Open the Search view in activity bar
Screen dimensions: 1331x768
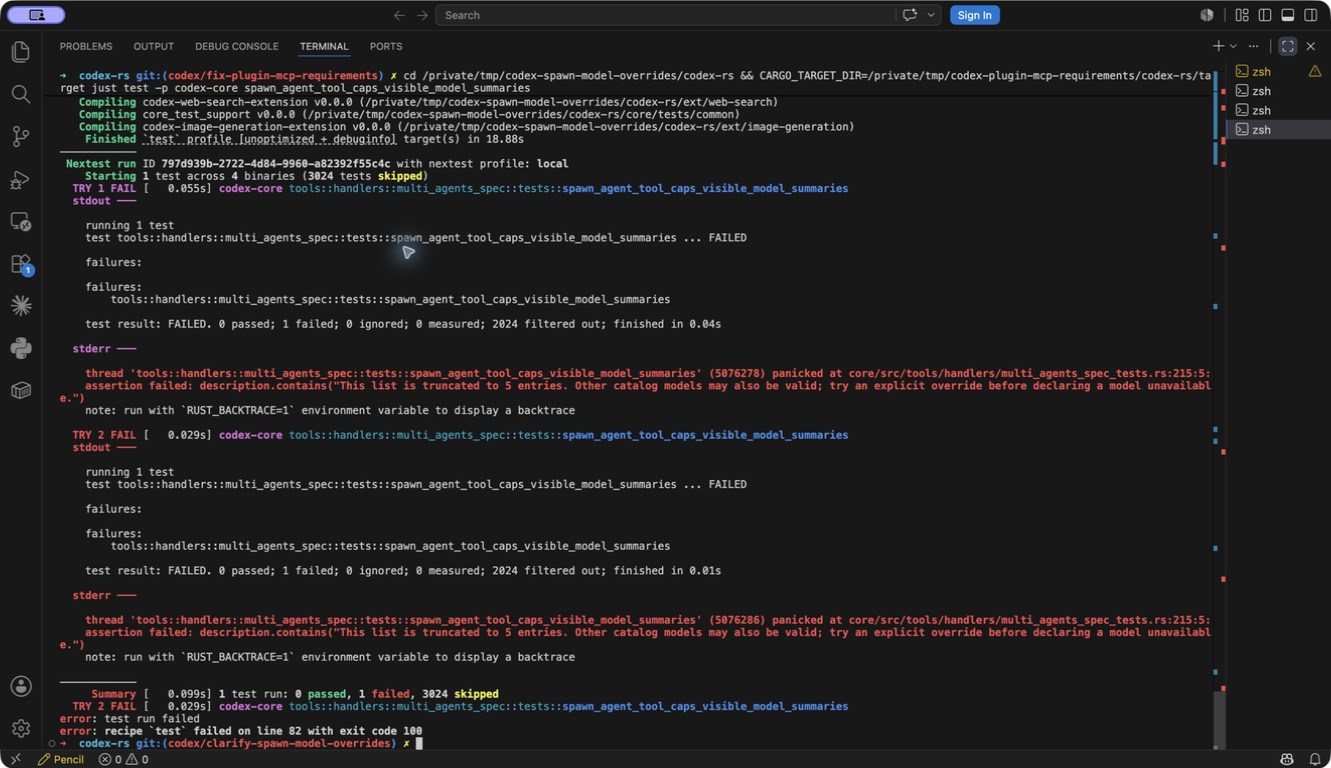tap(20, 94)
